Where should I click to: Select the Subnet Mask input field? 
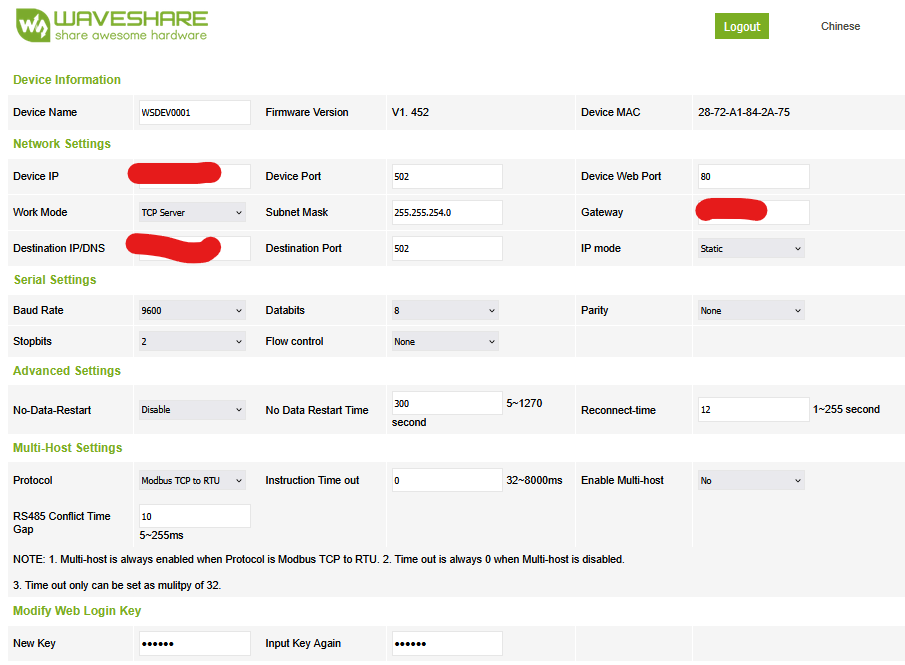447,212
